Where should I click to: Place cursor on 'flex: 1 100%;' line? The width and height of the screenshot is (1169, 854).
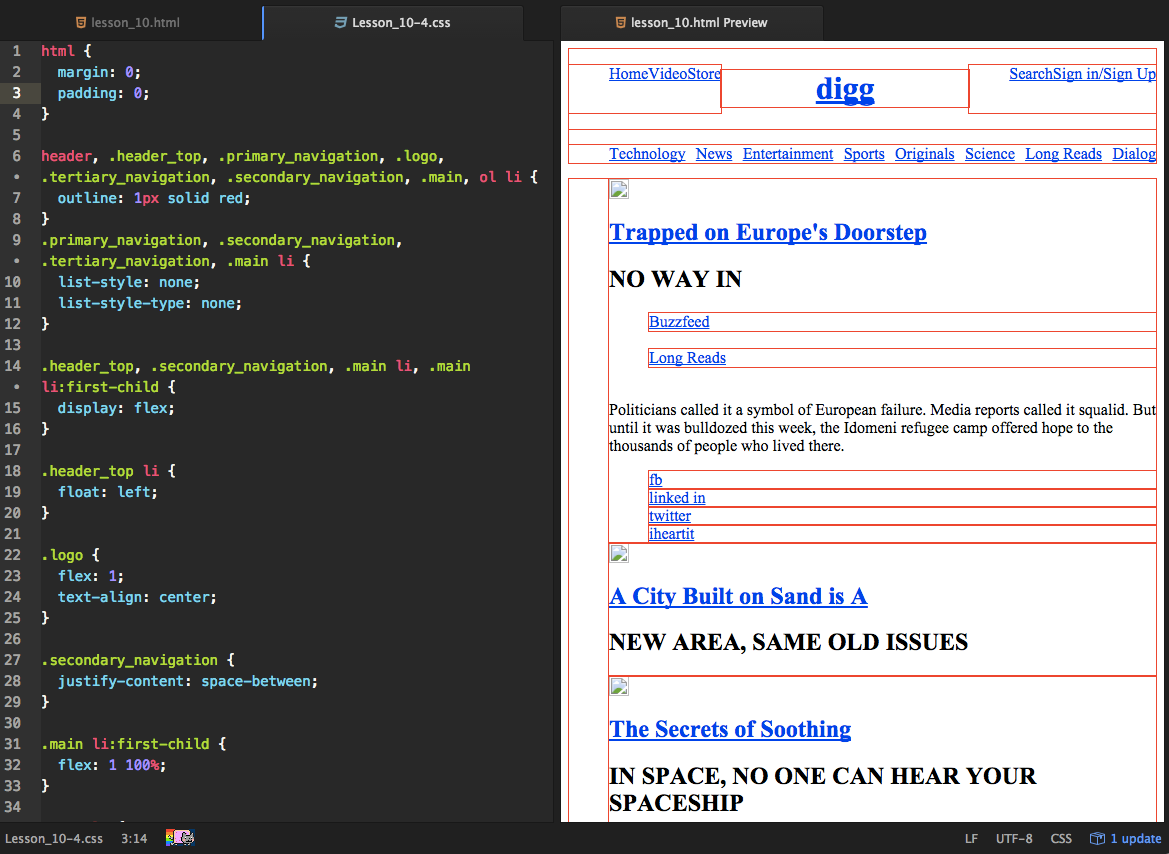click(112, 764)
